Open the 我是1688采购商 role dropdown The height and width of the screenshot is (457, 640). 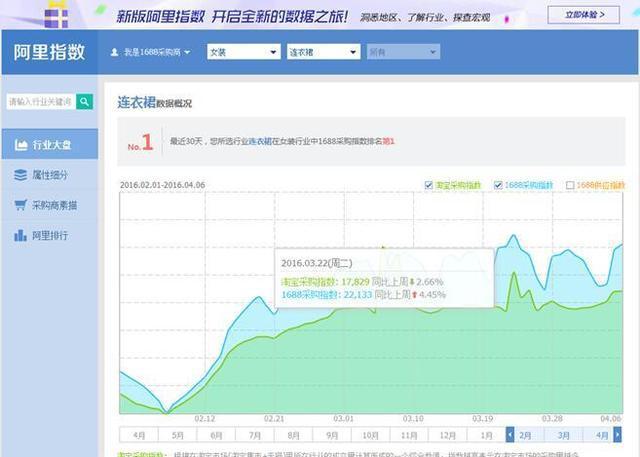(x=151, y=52)
